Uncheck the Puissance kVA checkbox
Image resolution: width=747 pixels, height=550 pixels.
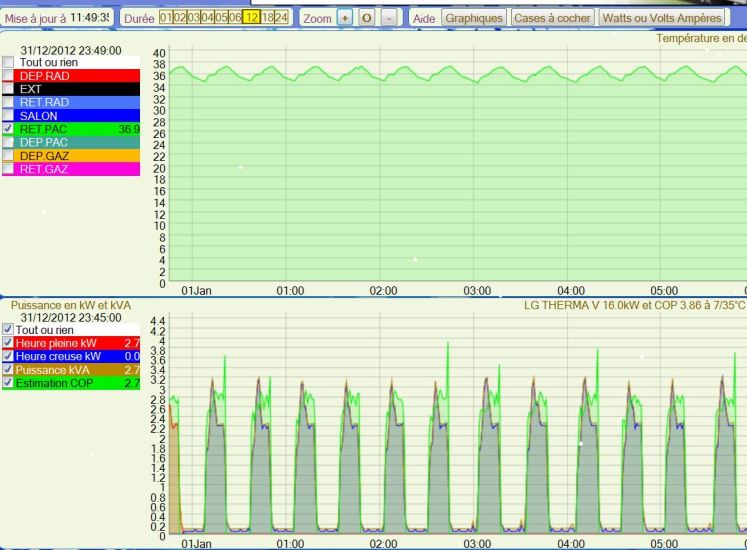point(9,369)
